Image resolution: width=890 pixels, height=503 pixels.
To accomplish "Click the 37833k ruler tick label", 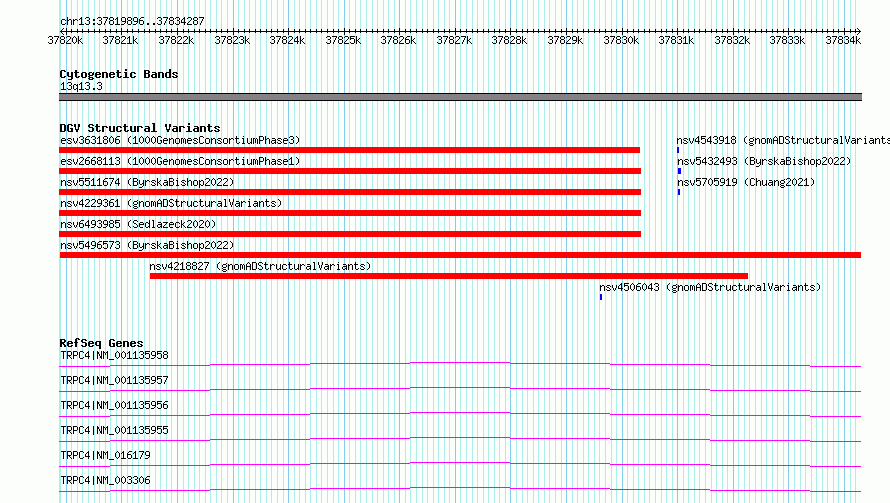I will [787, 40].
